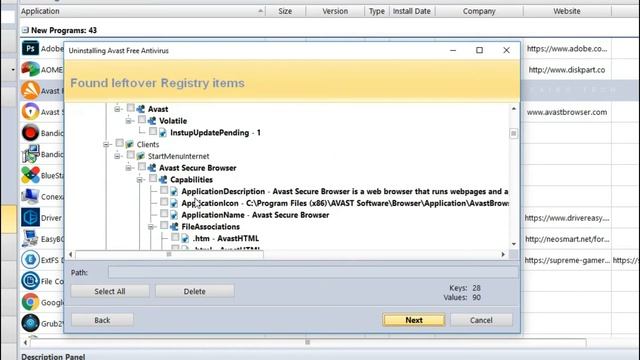Collapse the Volatile node

128,121
